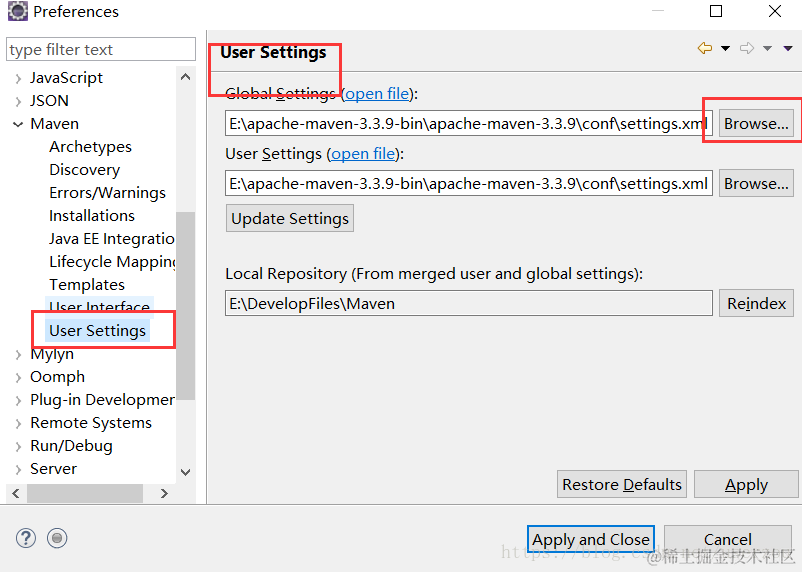Select Java EE Integration item

pyautogui.click(x=112, y=239)
